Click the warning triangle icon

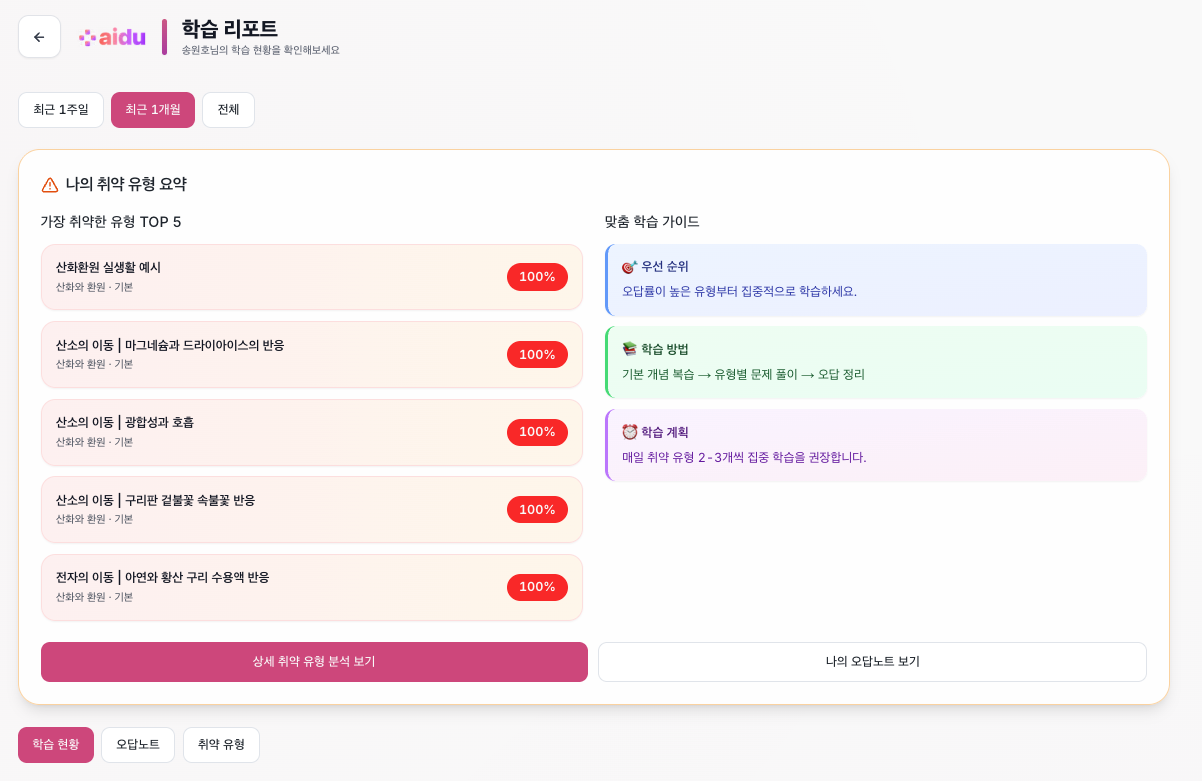[x=50, y=185]
